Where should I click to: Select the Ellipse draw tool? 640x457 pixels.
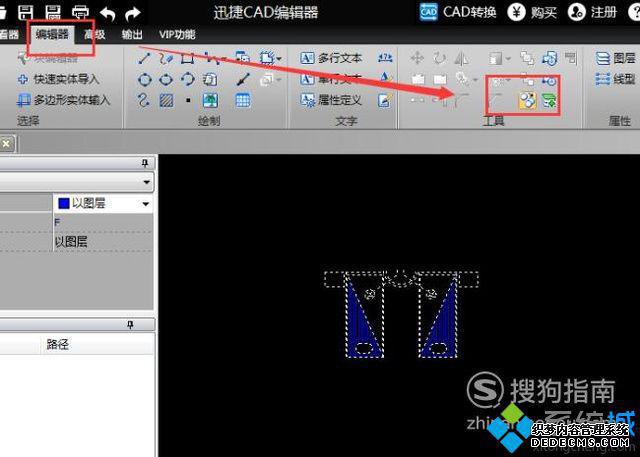166,79
